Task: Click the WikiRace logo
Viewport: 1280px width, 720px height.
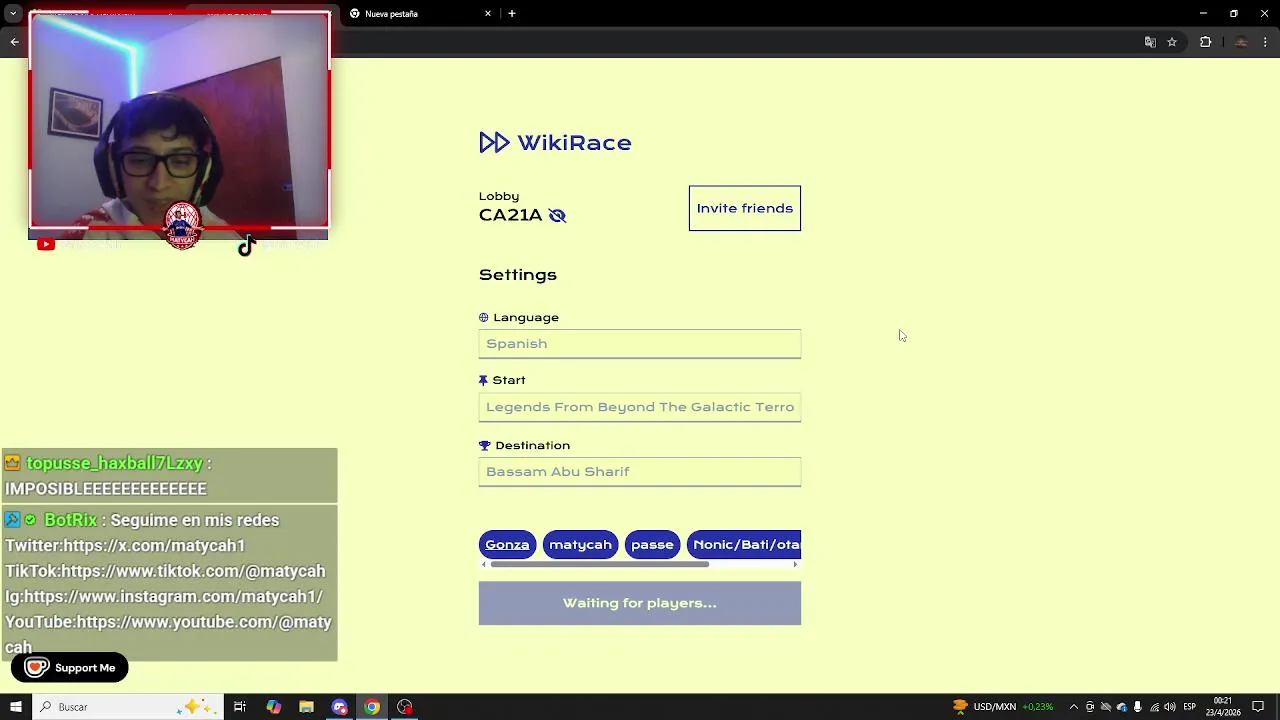Action: 555,142
